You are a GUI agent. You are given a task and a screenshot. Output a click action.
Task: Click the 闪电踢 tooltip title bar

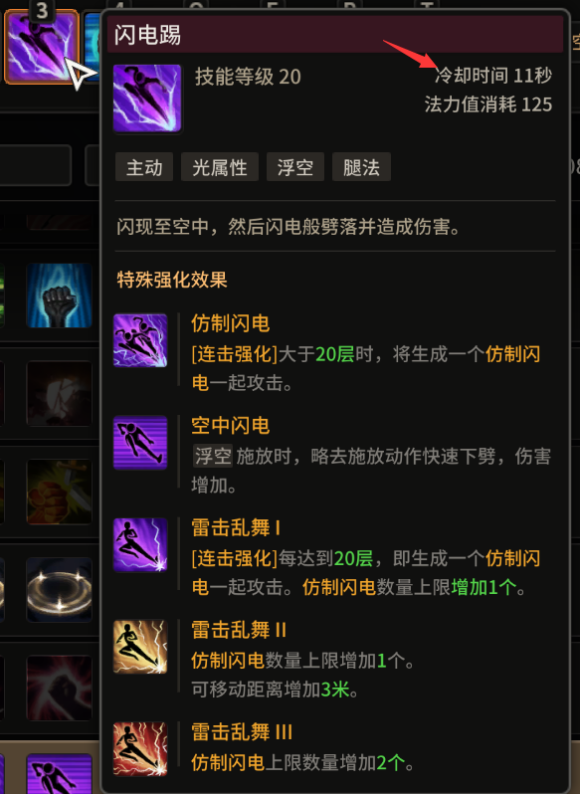(x=335, y=34)
